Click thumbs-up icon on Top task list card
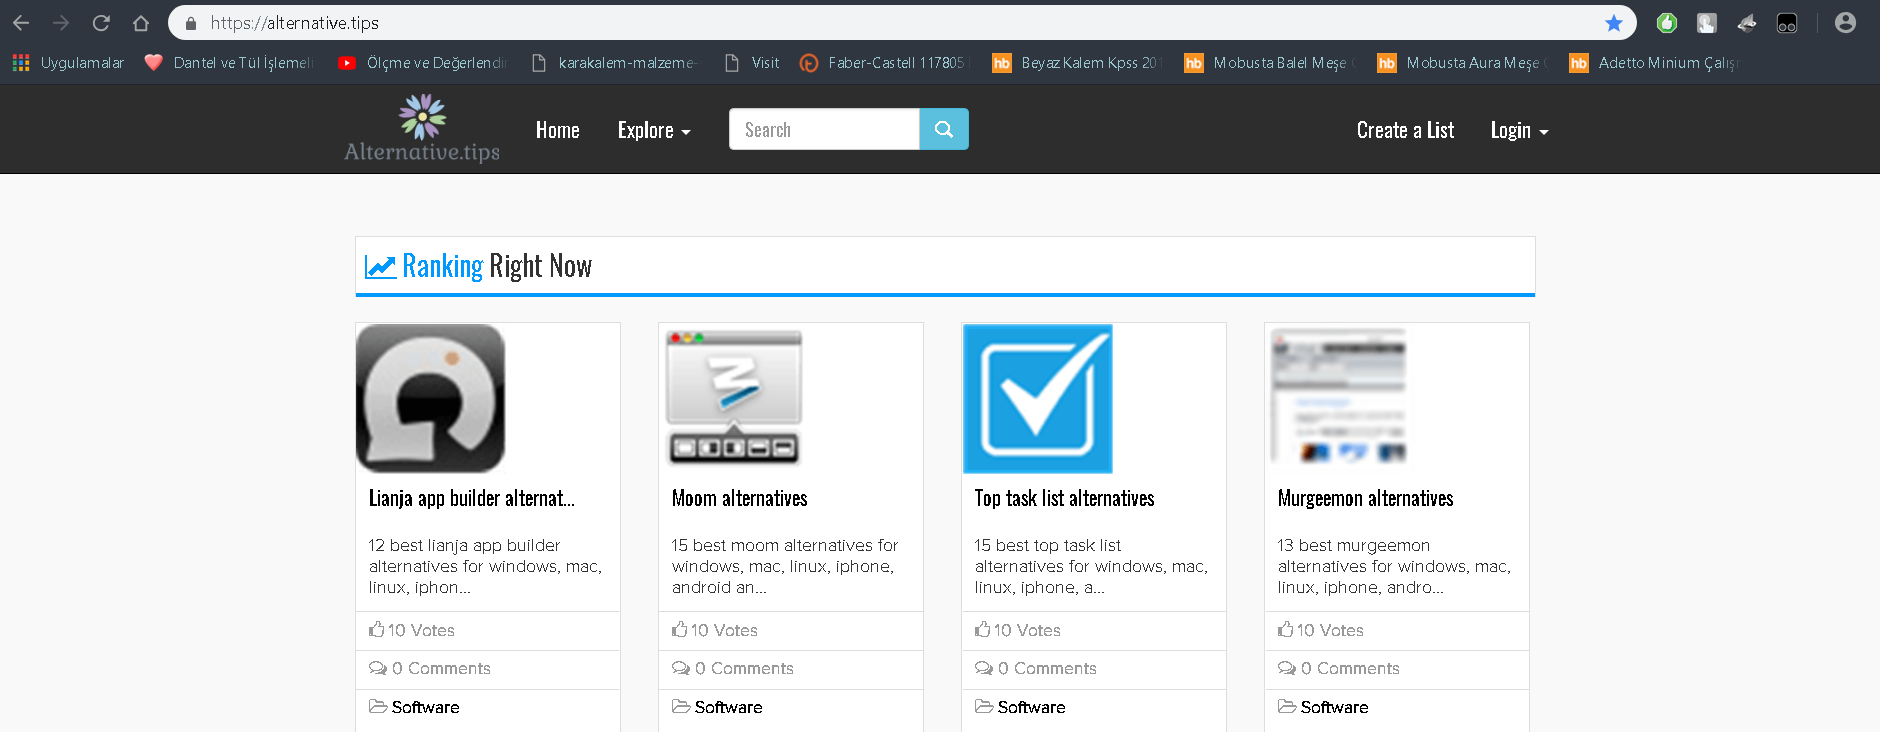The height and width of the screenshot is (732, 1880). tap(982, 629)
